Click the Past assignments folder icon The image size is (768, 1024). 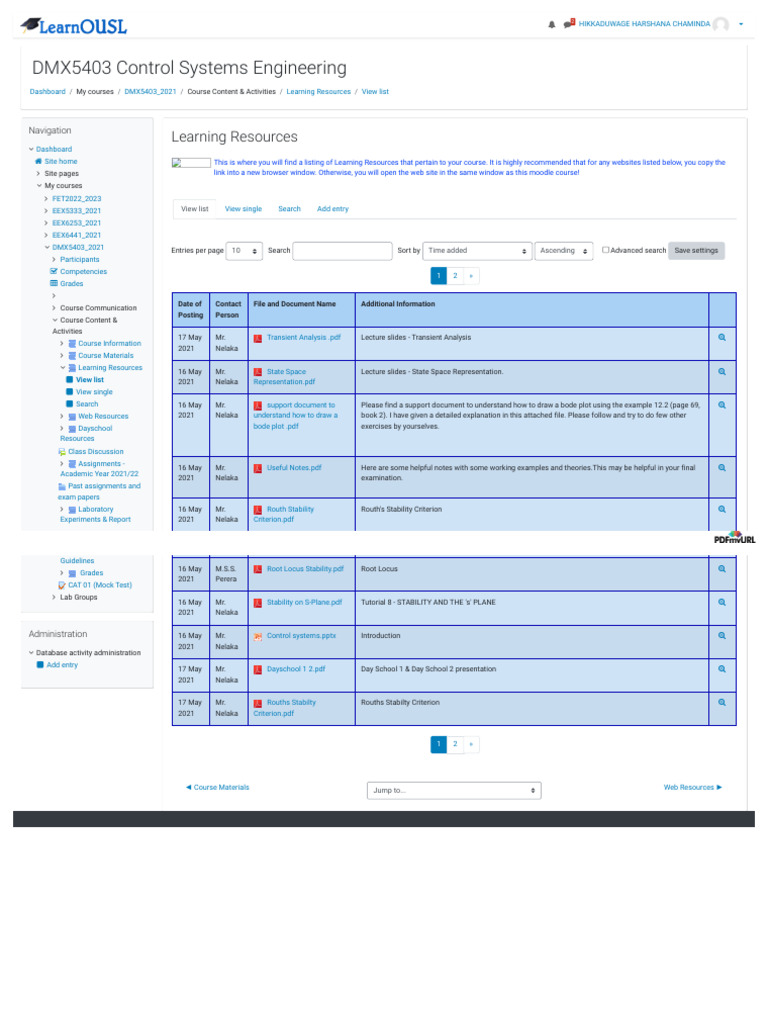62,487
